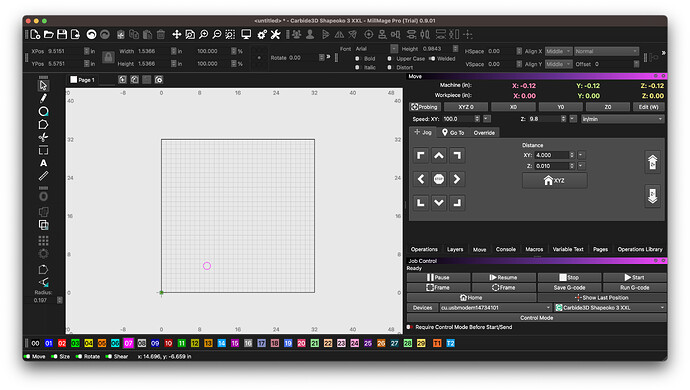690x390 pixels.
Task: Toggle the Shear switch in the status bar
Action: [x=109, y=357]
